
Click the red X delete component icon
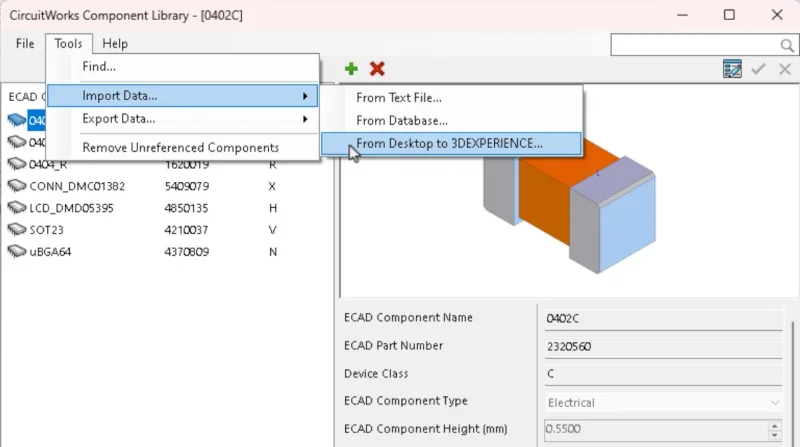pos(377,69)
